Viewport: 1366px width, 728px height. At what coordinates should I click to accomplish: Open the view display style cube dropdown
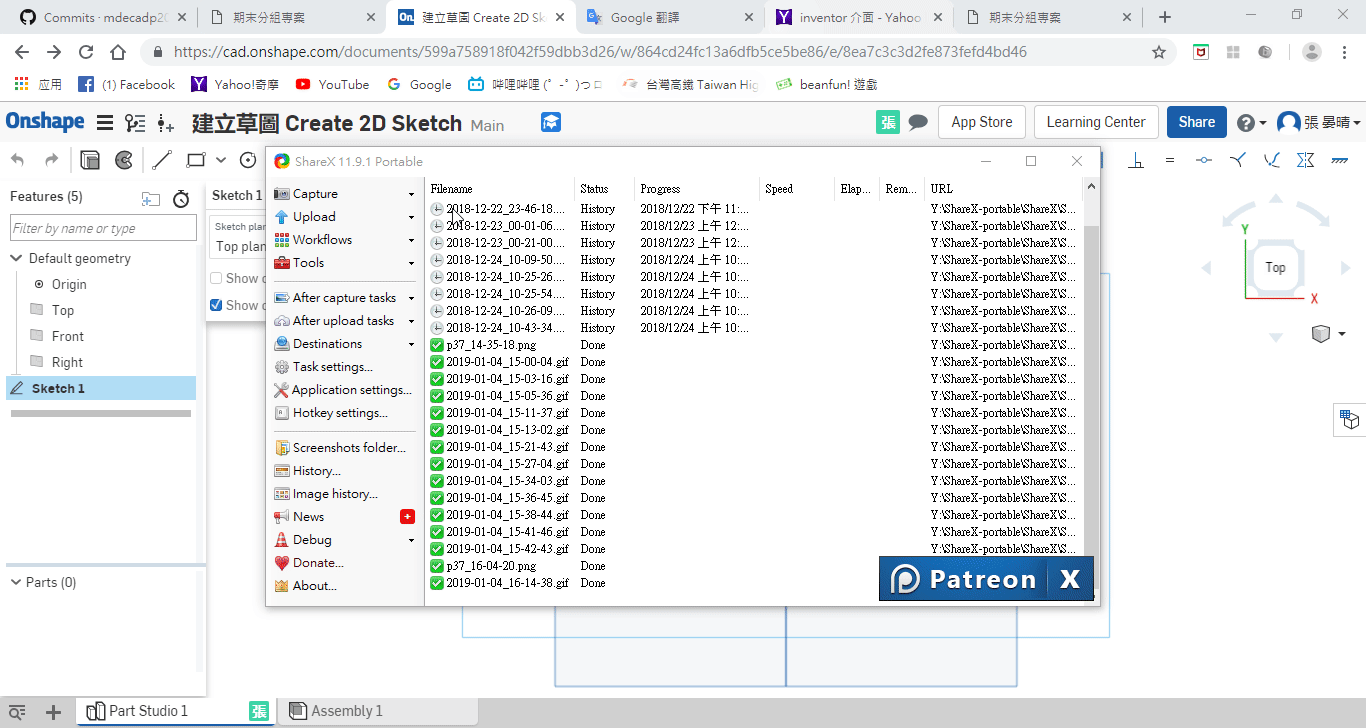tap(1328, 334)
